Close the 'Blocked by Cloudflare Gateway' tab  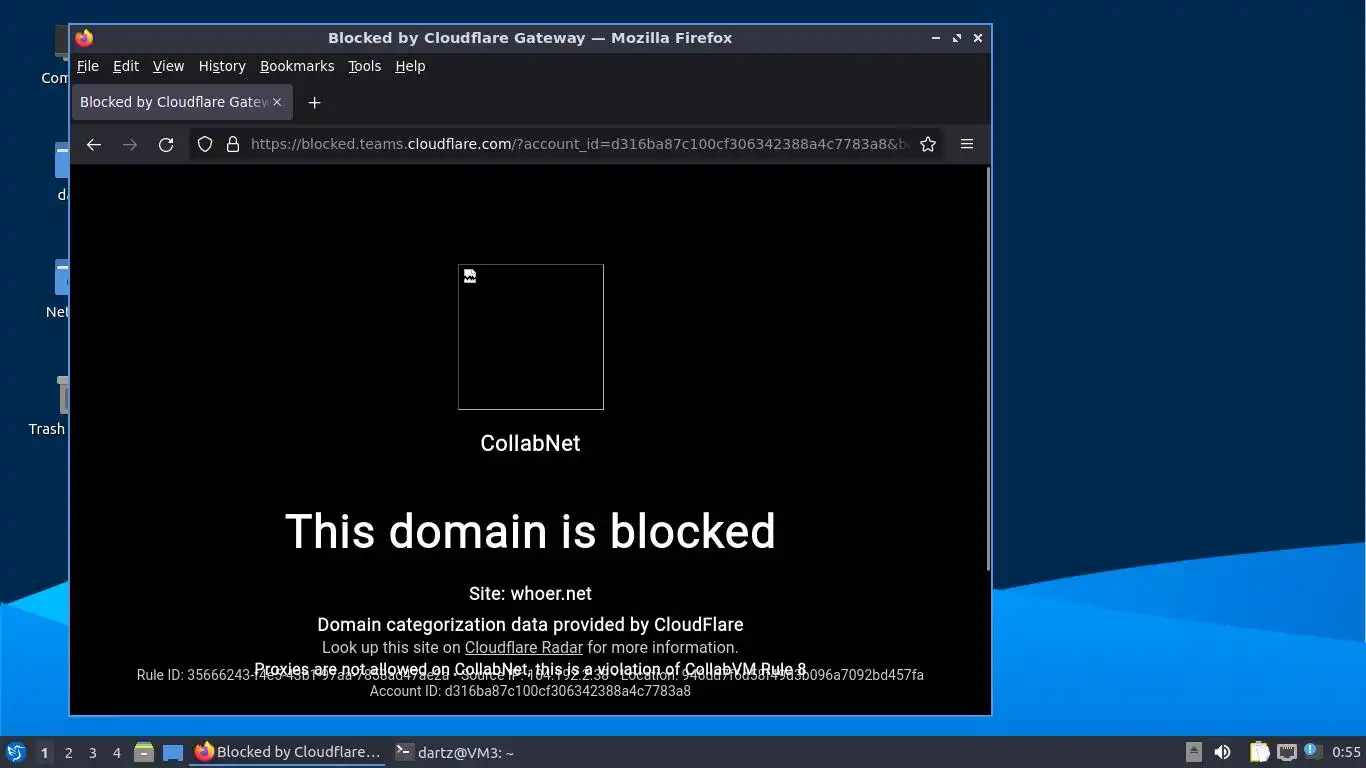277,102
